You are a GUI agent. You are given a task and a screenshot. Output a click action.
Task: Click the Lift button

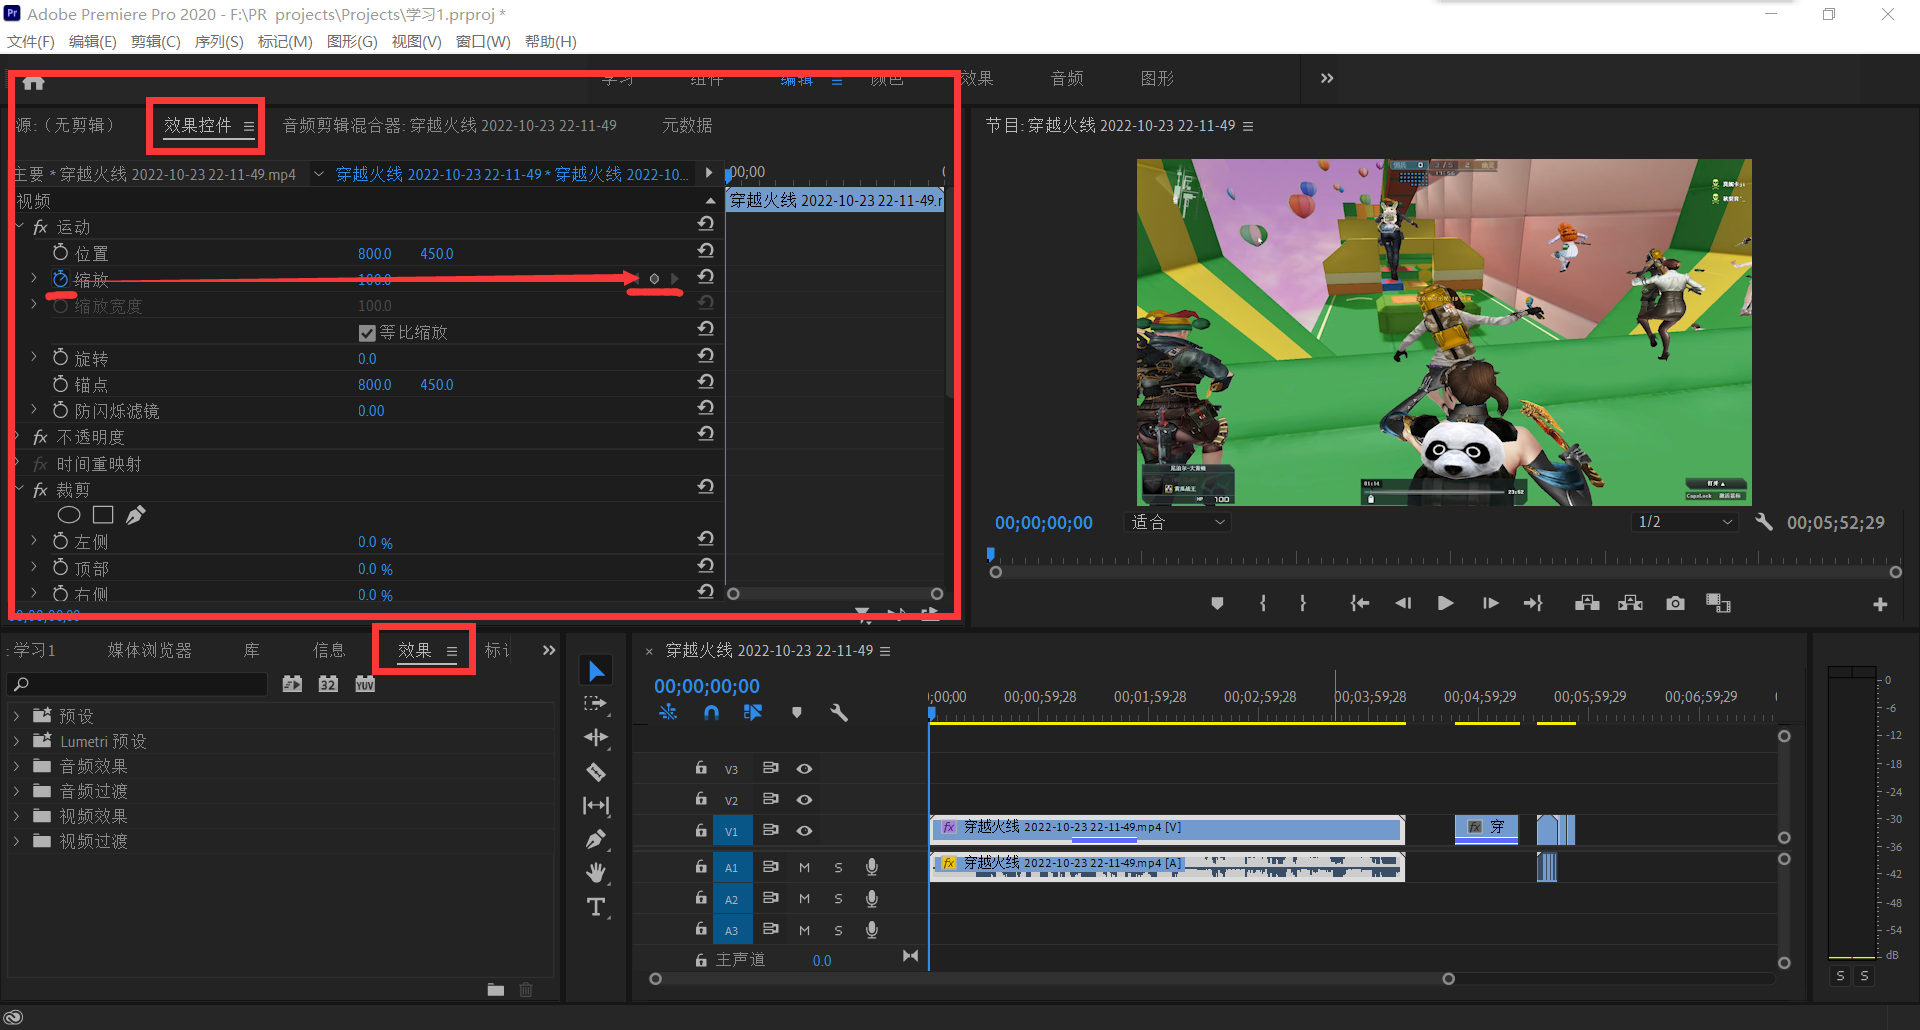[x=1587, y=603]
